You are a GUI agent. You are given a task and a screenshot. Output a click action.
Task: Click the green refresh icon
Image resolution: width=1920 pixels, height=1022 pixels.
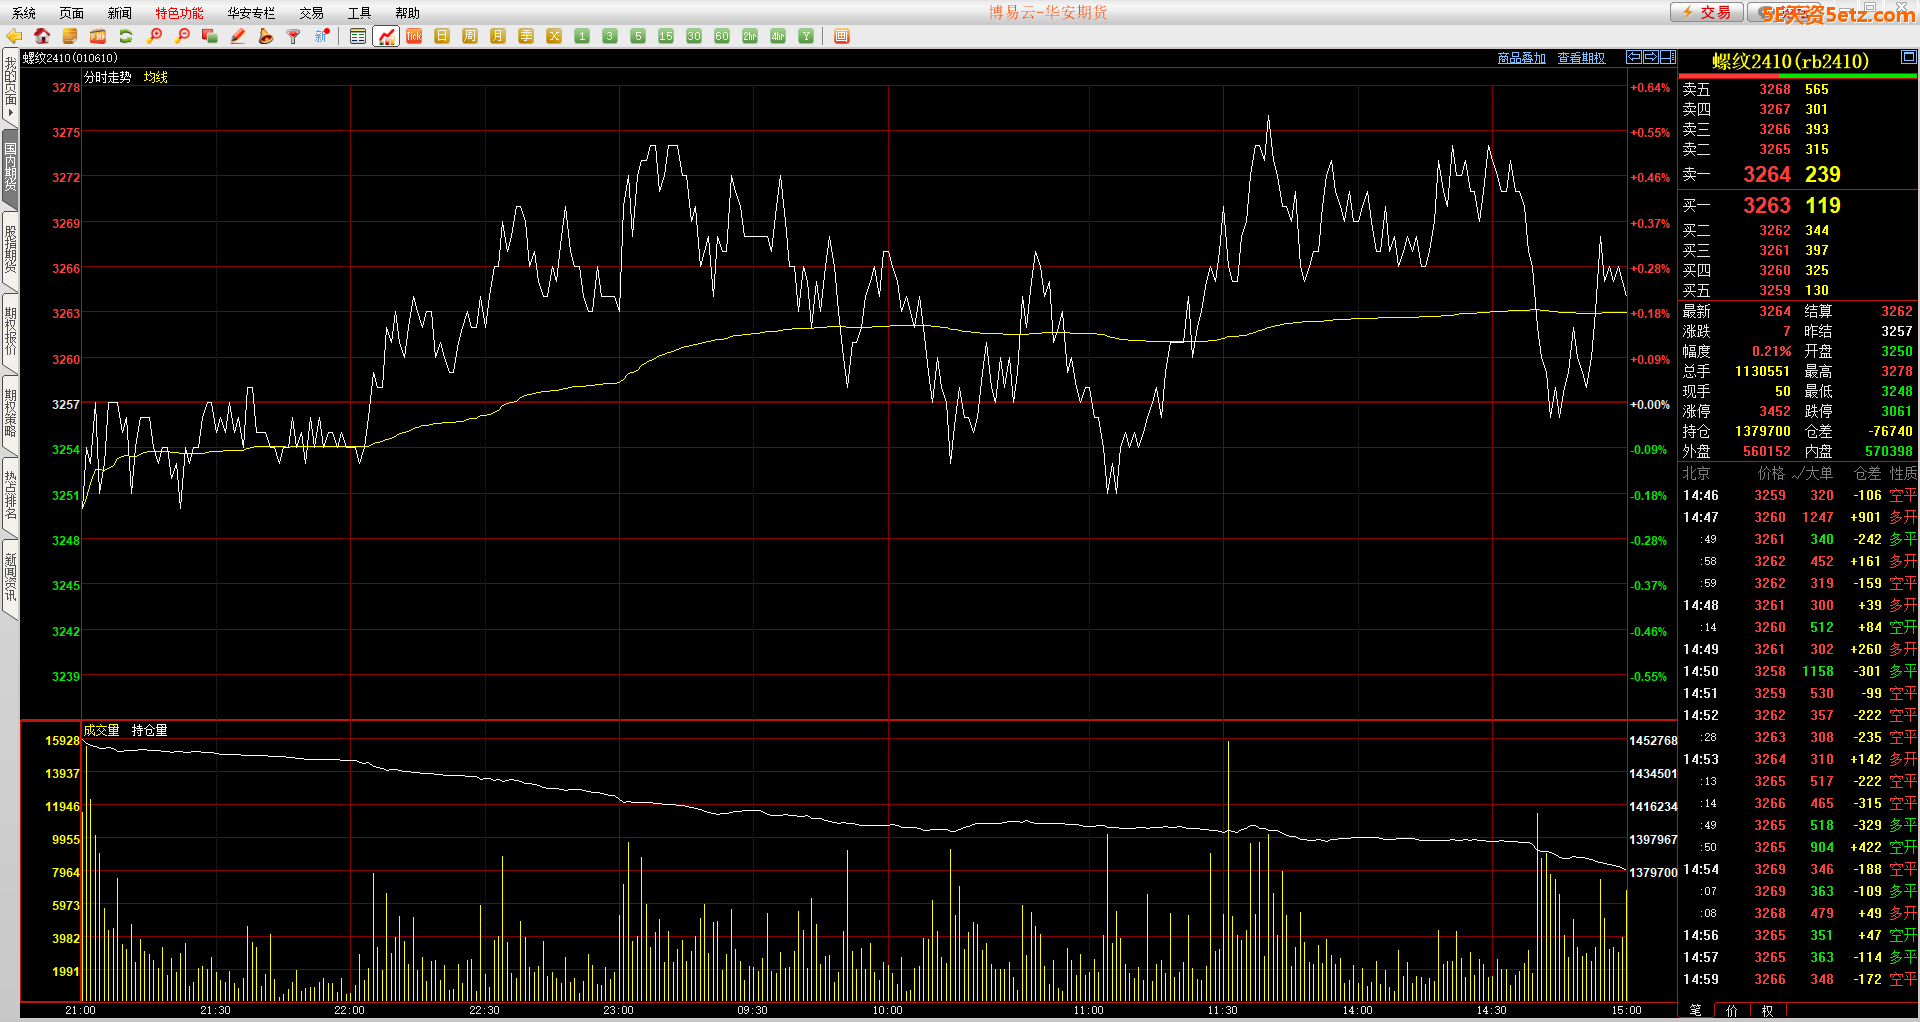(126, 36)
